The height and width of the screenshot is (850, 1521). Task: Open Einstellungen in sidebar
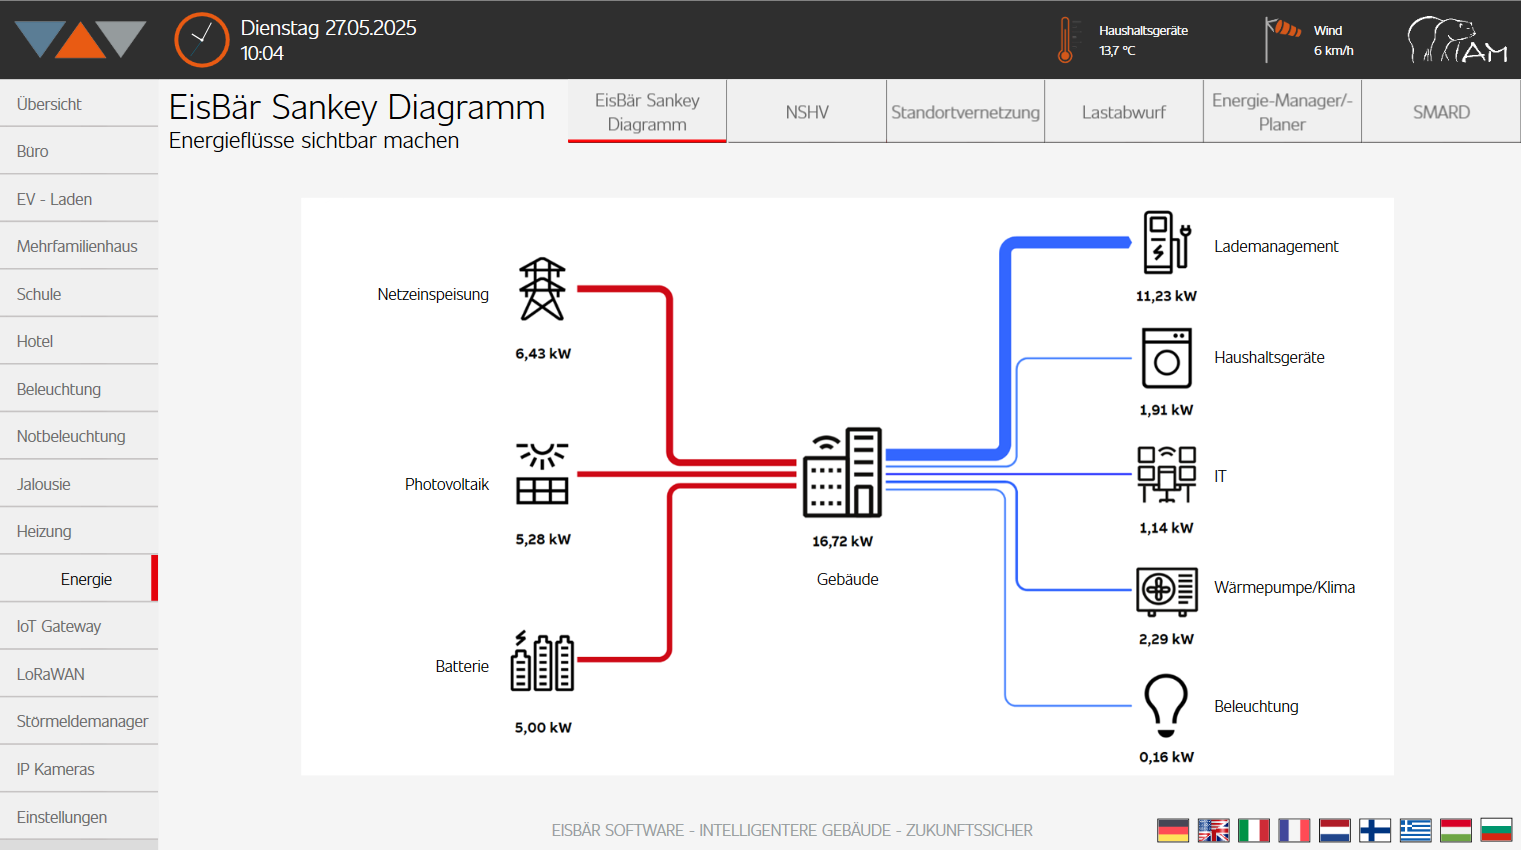[x=79, y=817]
